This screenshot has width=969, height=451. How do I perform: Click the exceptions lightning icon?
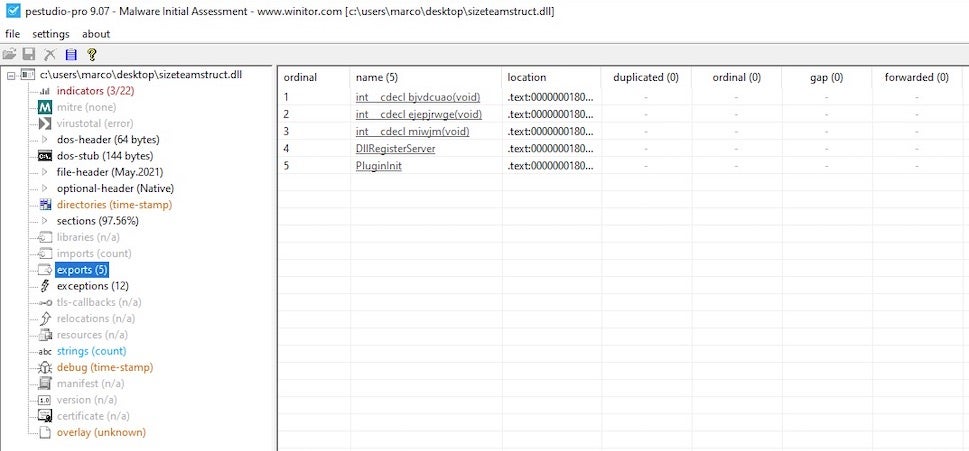[44, 286]
